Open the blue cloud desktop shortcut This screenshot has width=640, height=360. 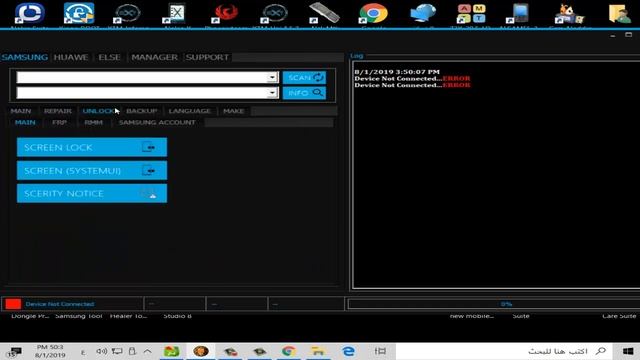click(423, 13)
